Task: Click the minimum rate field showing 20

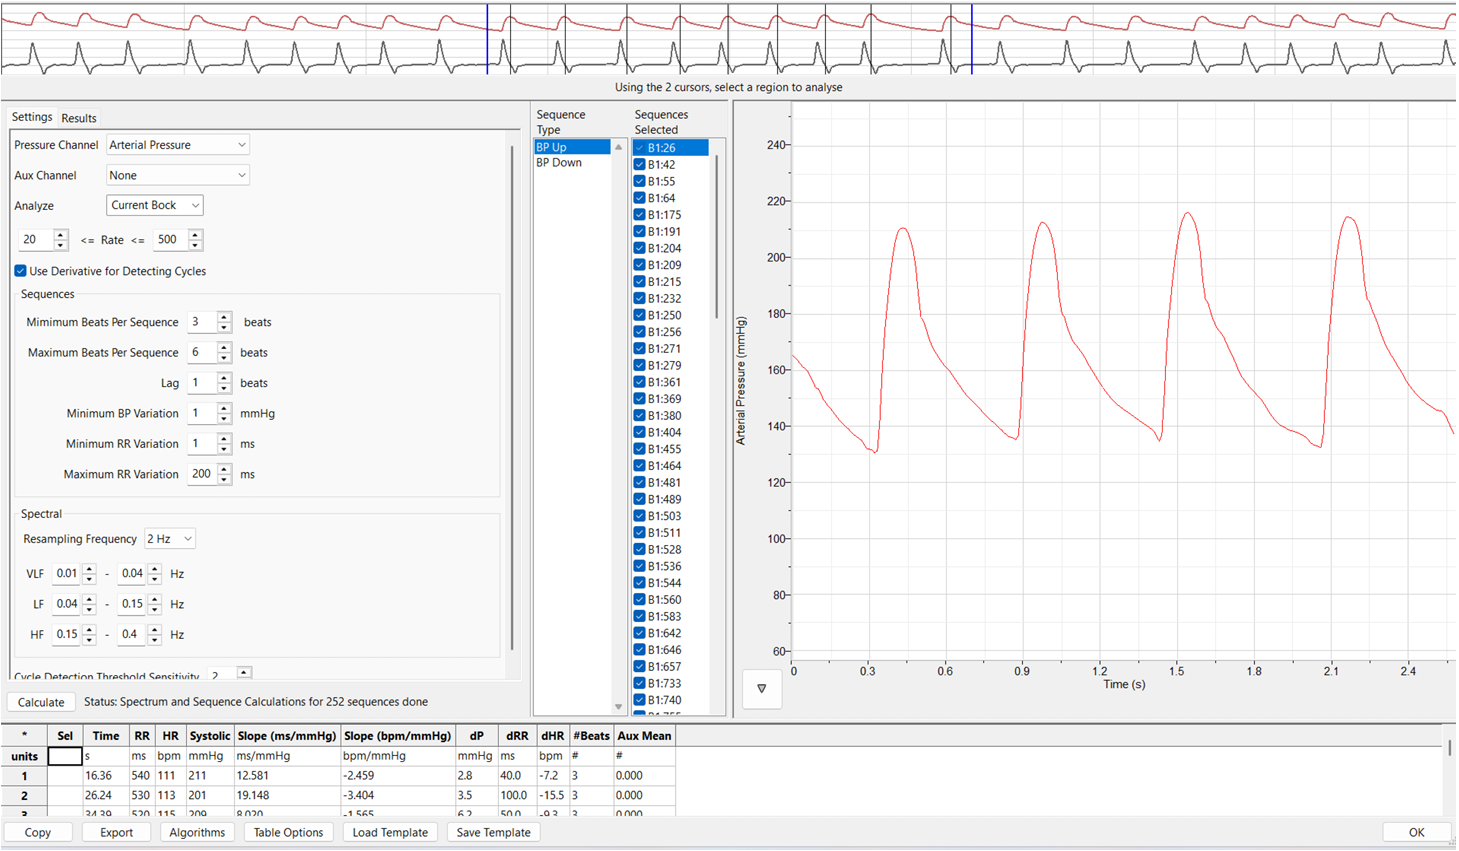Action: [x=36, y=240]
